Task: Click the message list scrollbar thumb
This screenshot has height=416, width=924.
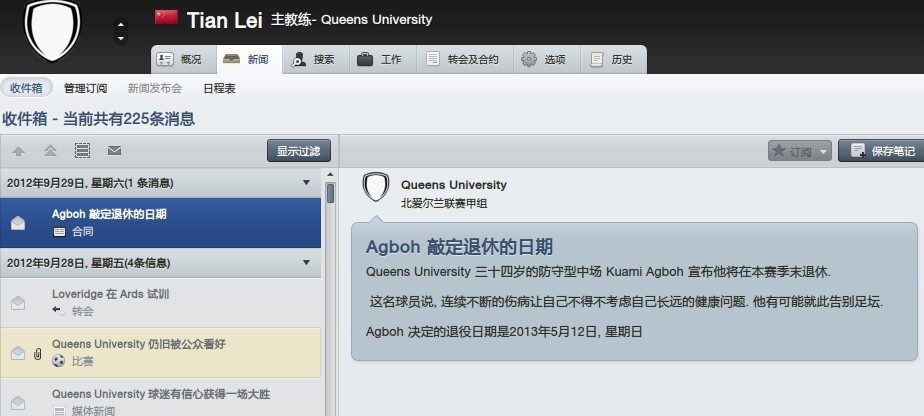Action: coord(330,193)
